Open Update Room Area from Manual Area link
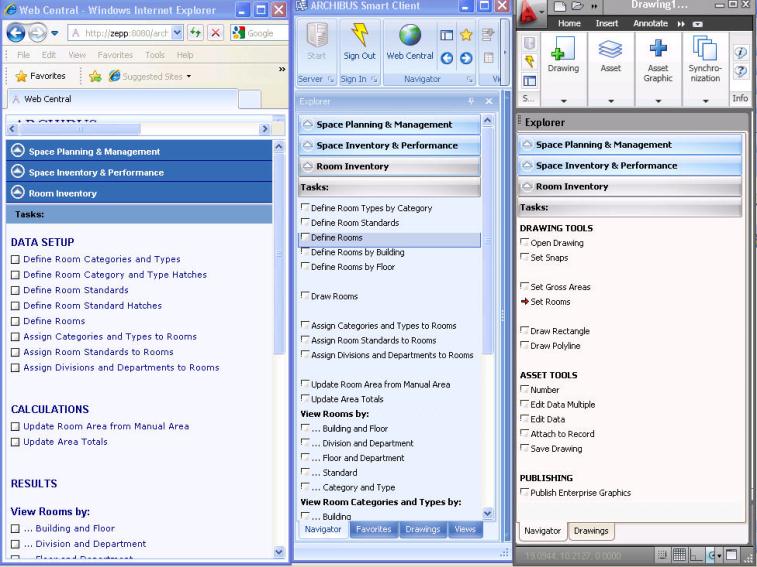Screen dimensions: 757x567 click(106, 426)
